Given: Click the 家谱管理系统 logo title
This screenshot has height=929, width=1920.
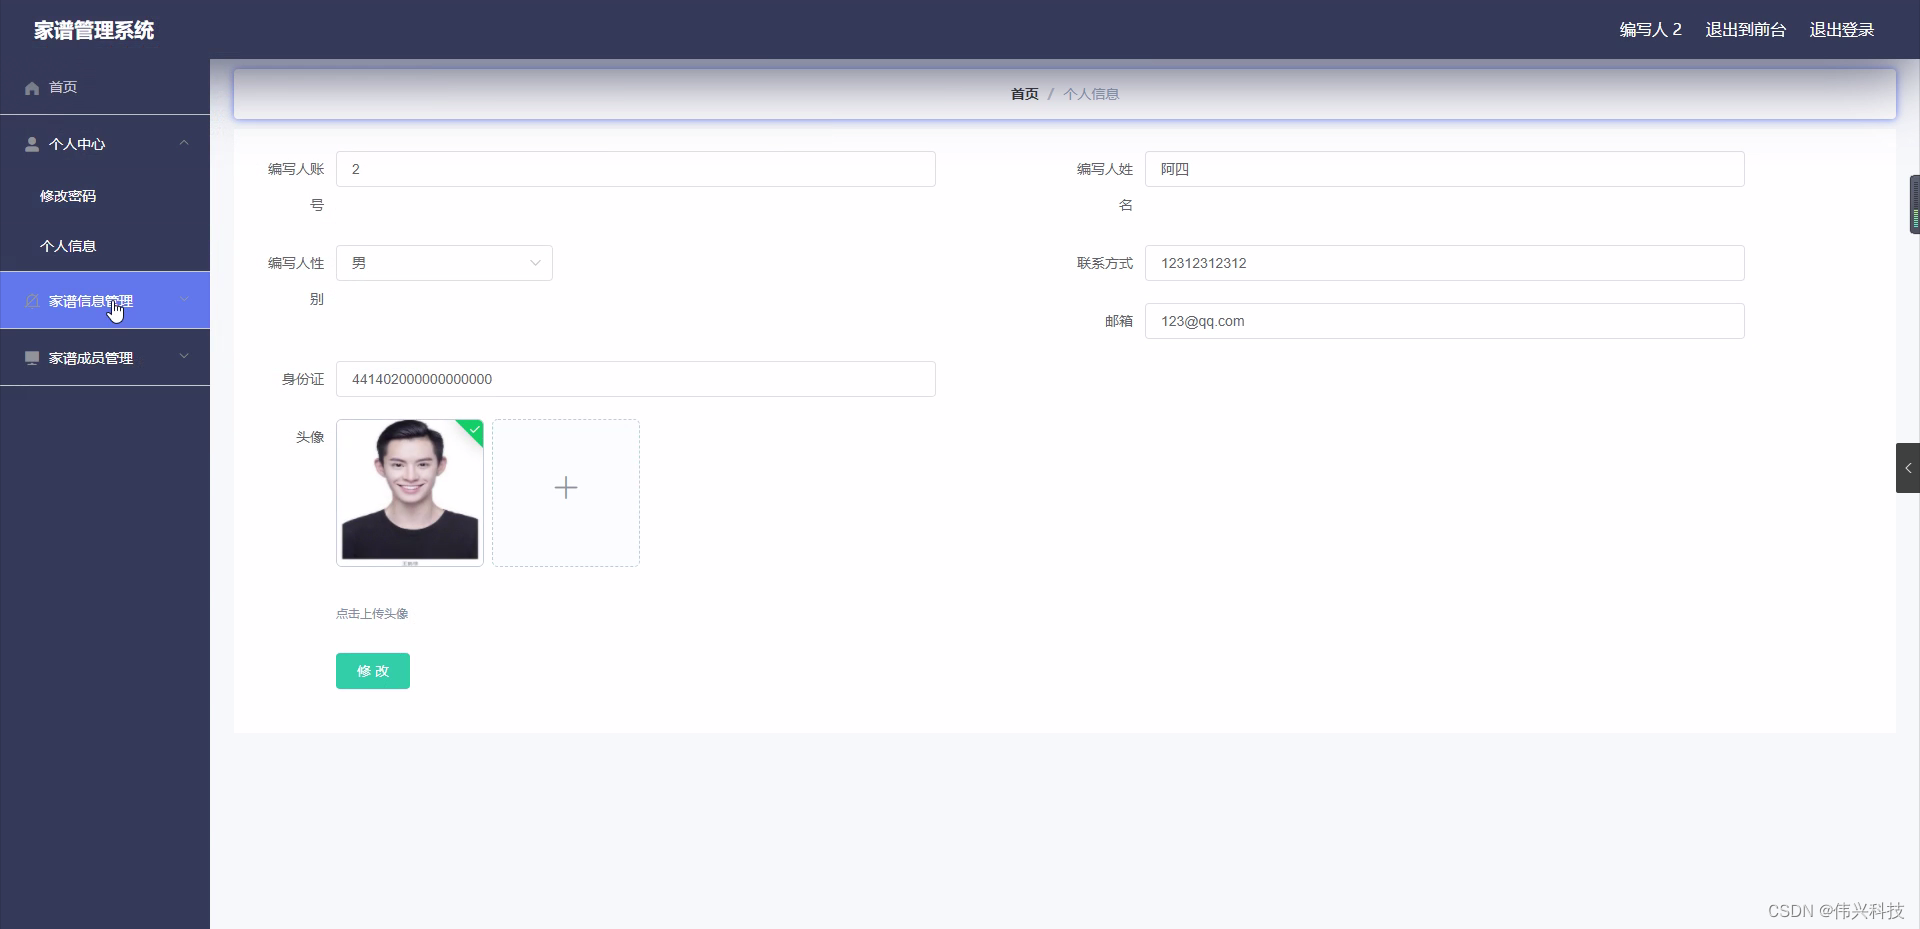Looking at the screenshot, I should 93,30.
